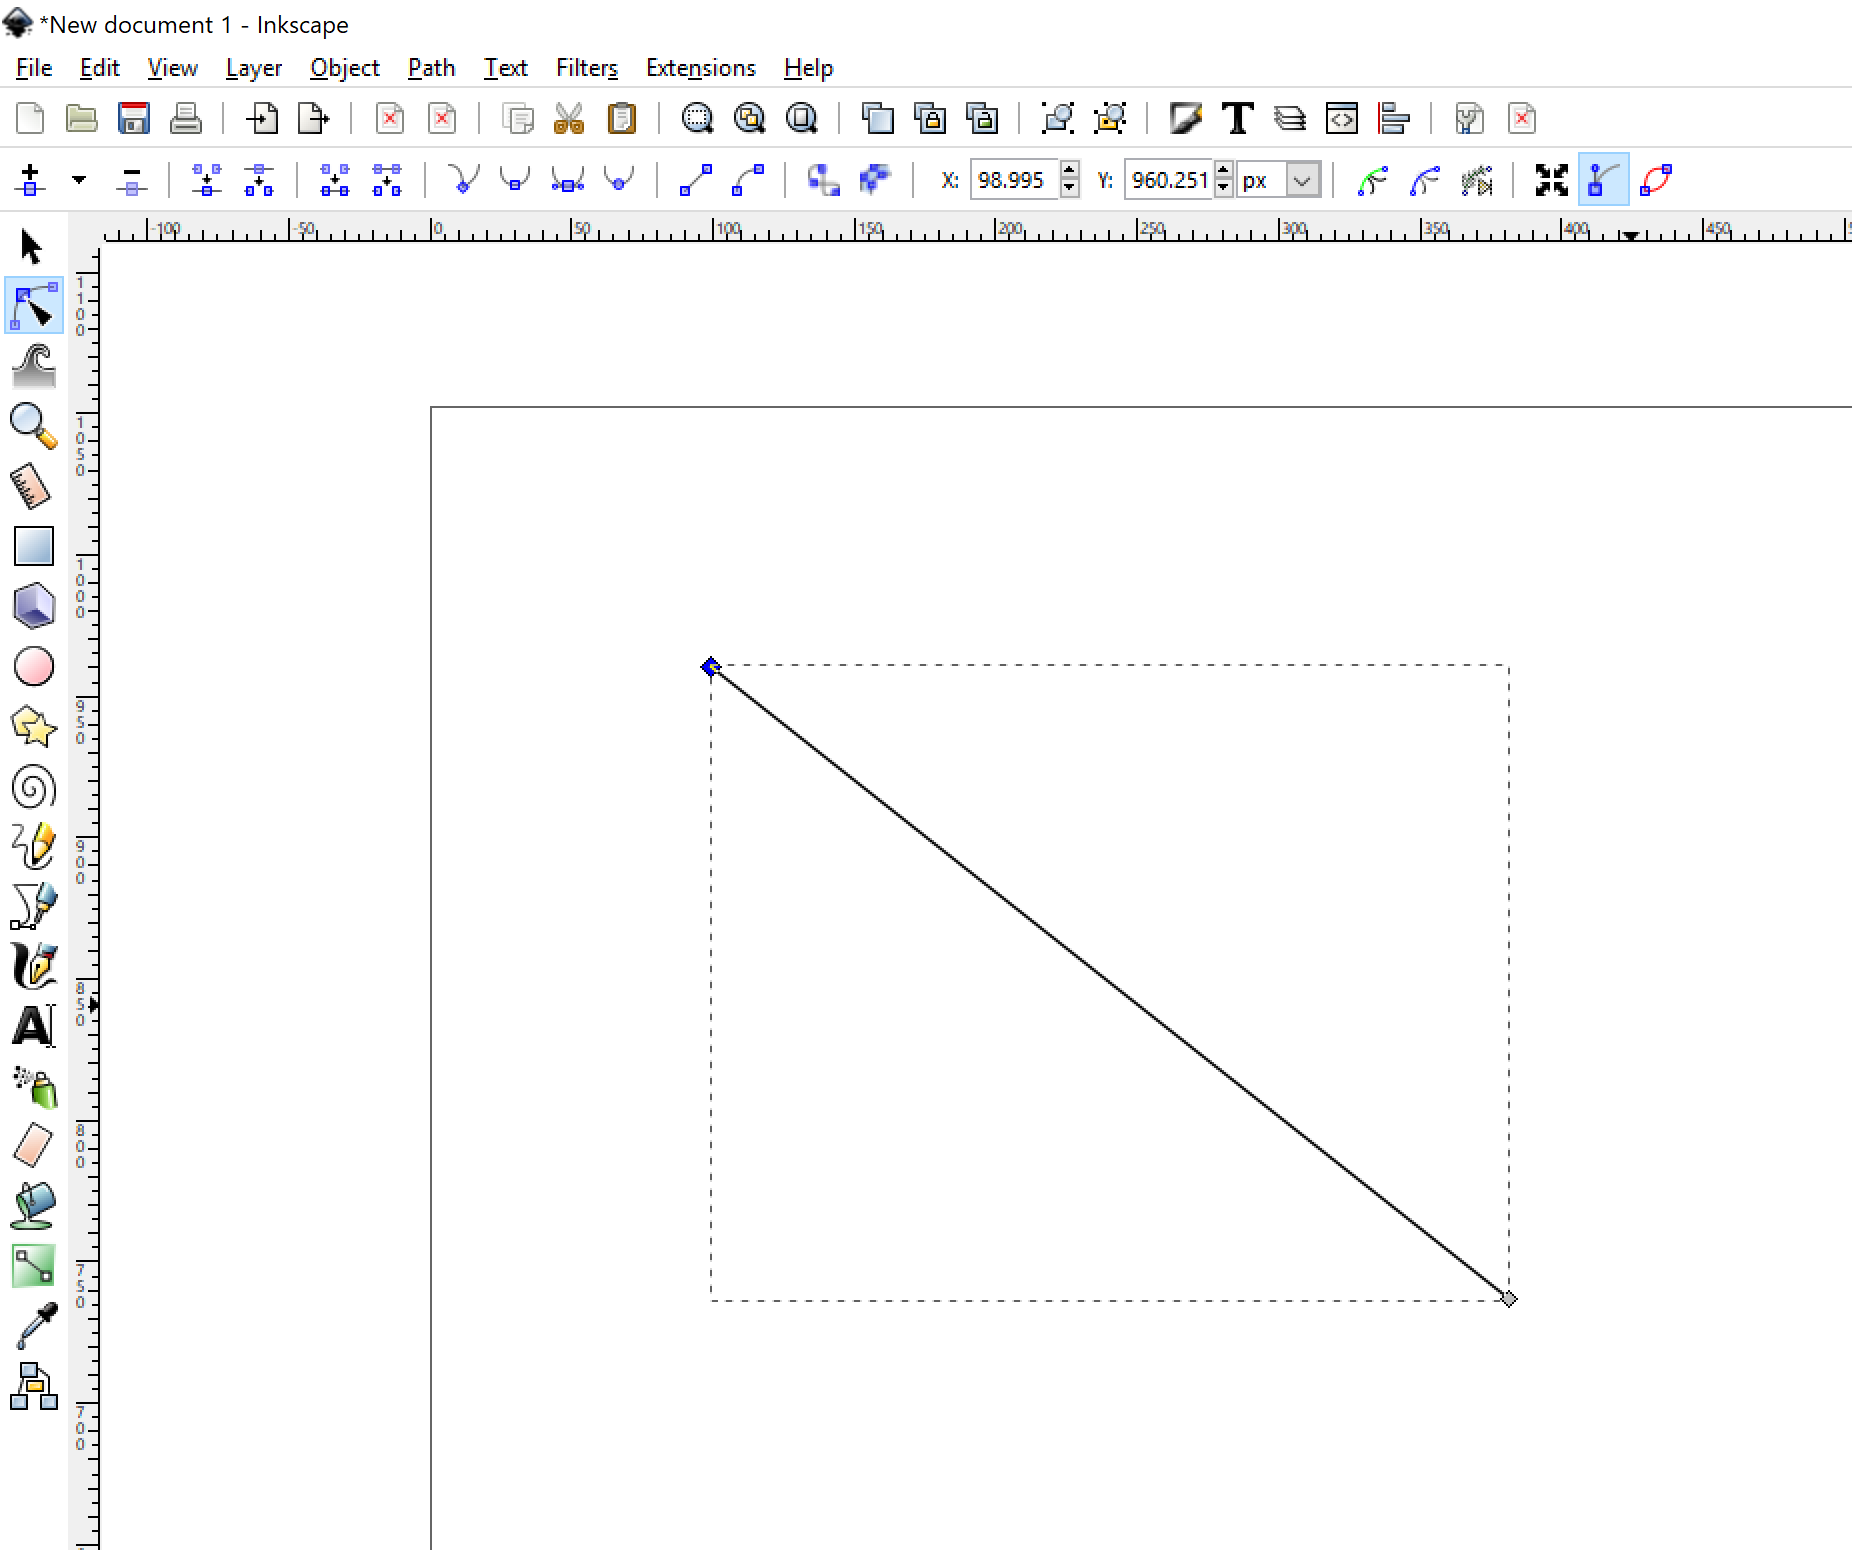Screen dimensions: 1852x1550
Task: Open the Filters menu
Action: pyautogui.click(x=586, y=68)
